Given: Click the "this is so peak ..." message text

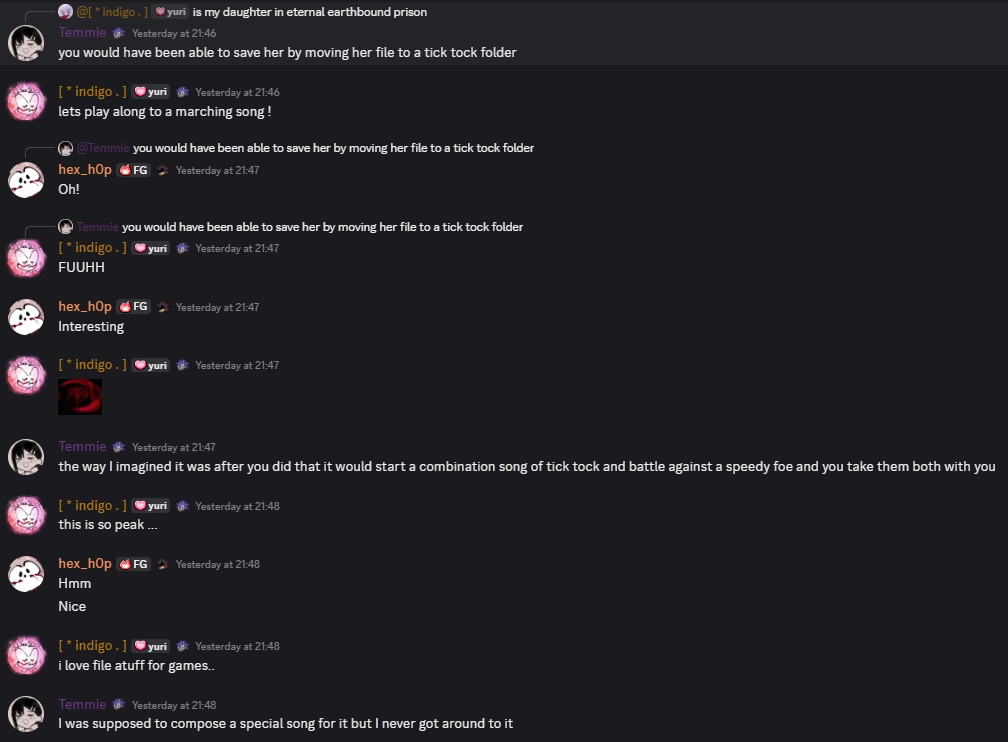Looking at the screenshot, I should [x=108, y=525].
